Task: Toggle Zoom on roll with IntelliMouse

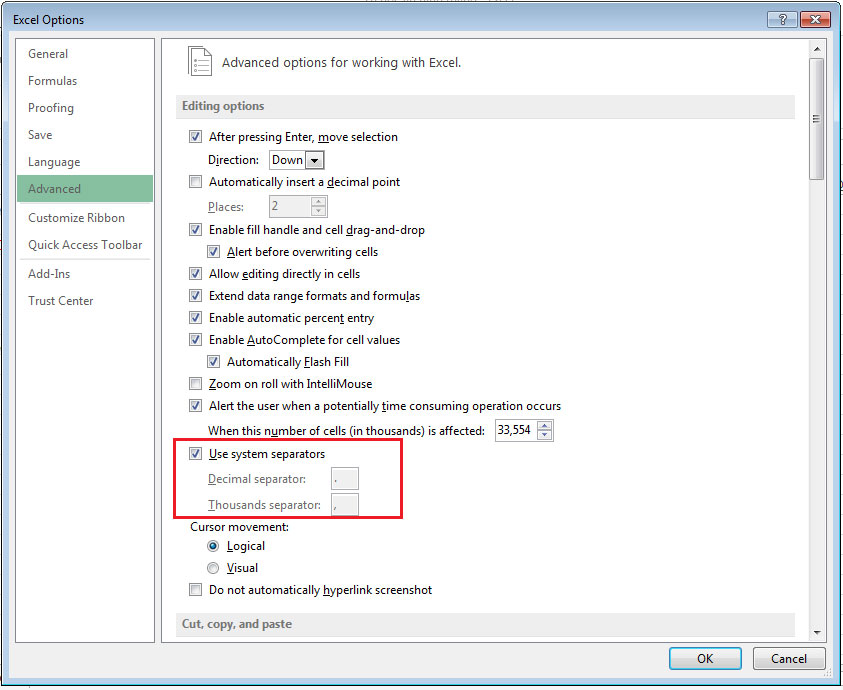Action: [195, 383]
